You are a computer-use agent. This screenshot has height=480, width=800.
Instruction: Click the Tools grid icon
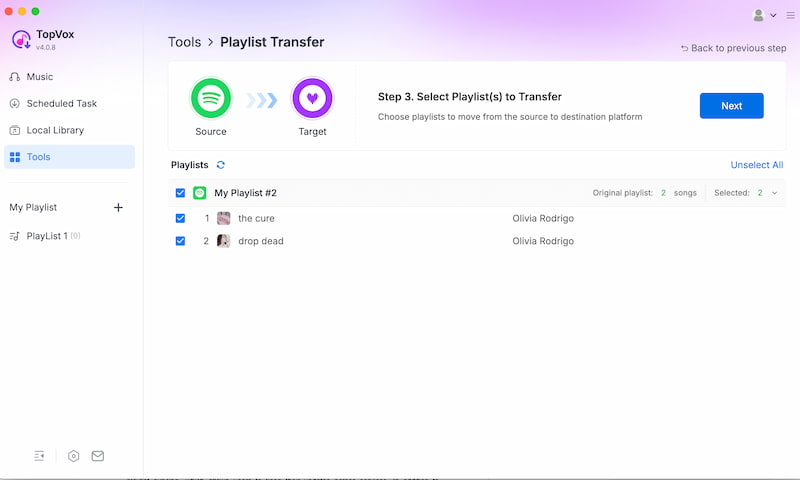[x=15, y=157]
